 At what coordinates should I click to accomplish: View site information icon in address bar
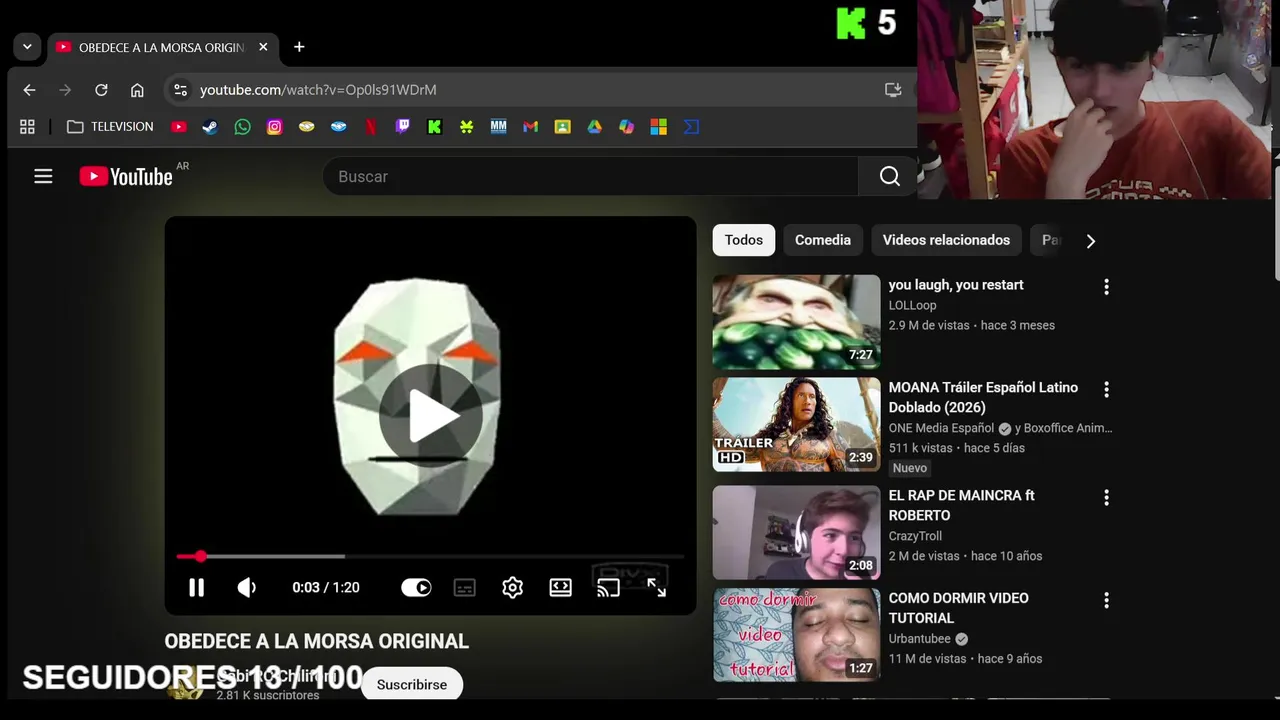(180, 90)
